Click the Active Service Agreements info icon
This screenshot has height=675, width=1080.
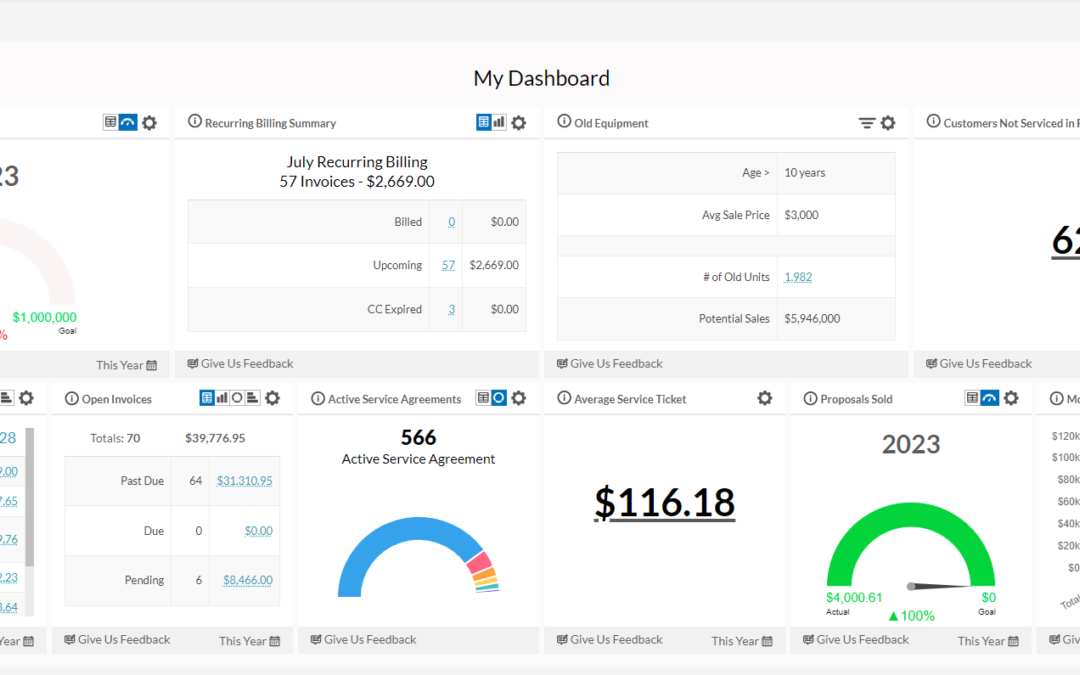[x=316, y=398]
